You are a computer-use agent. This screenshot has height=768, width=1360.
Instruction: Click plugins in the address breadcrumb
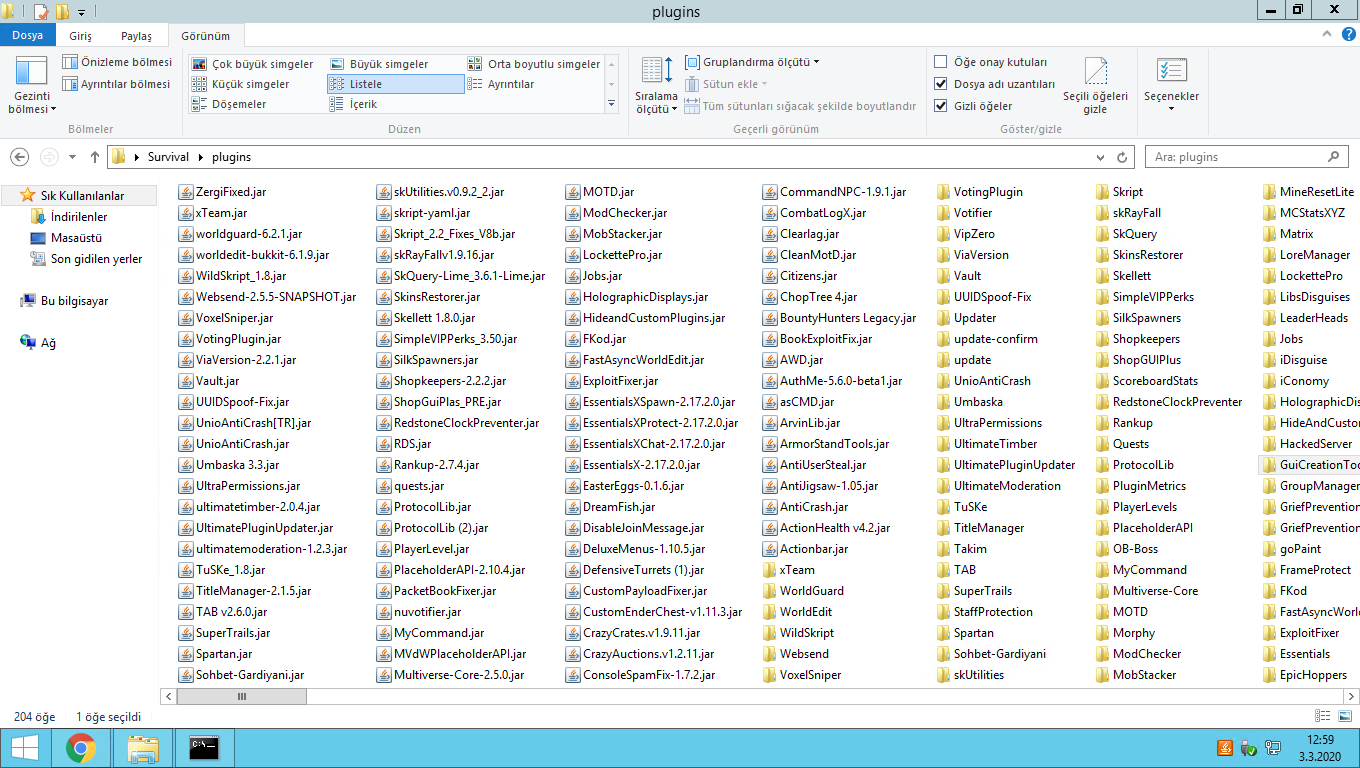pyautogui.click(x=231, y=157)
